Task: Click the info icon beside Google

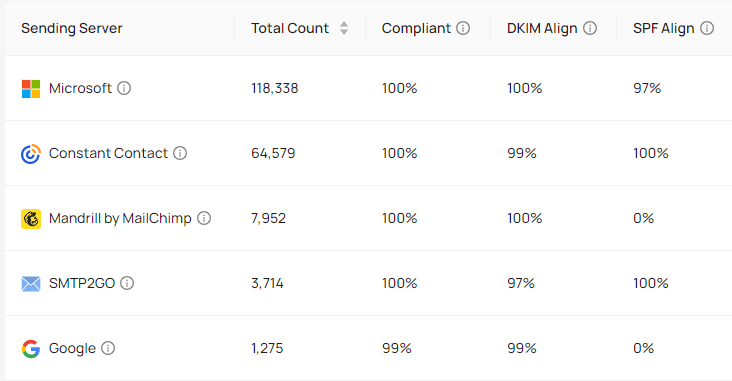Action: click(108, 348)
